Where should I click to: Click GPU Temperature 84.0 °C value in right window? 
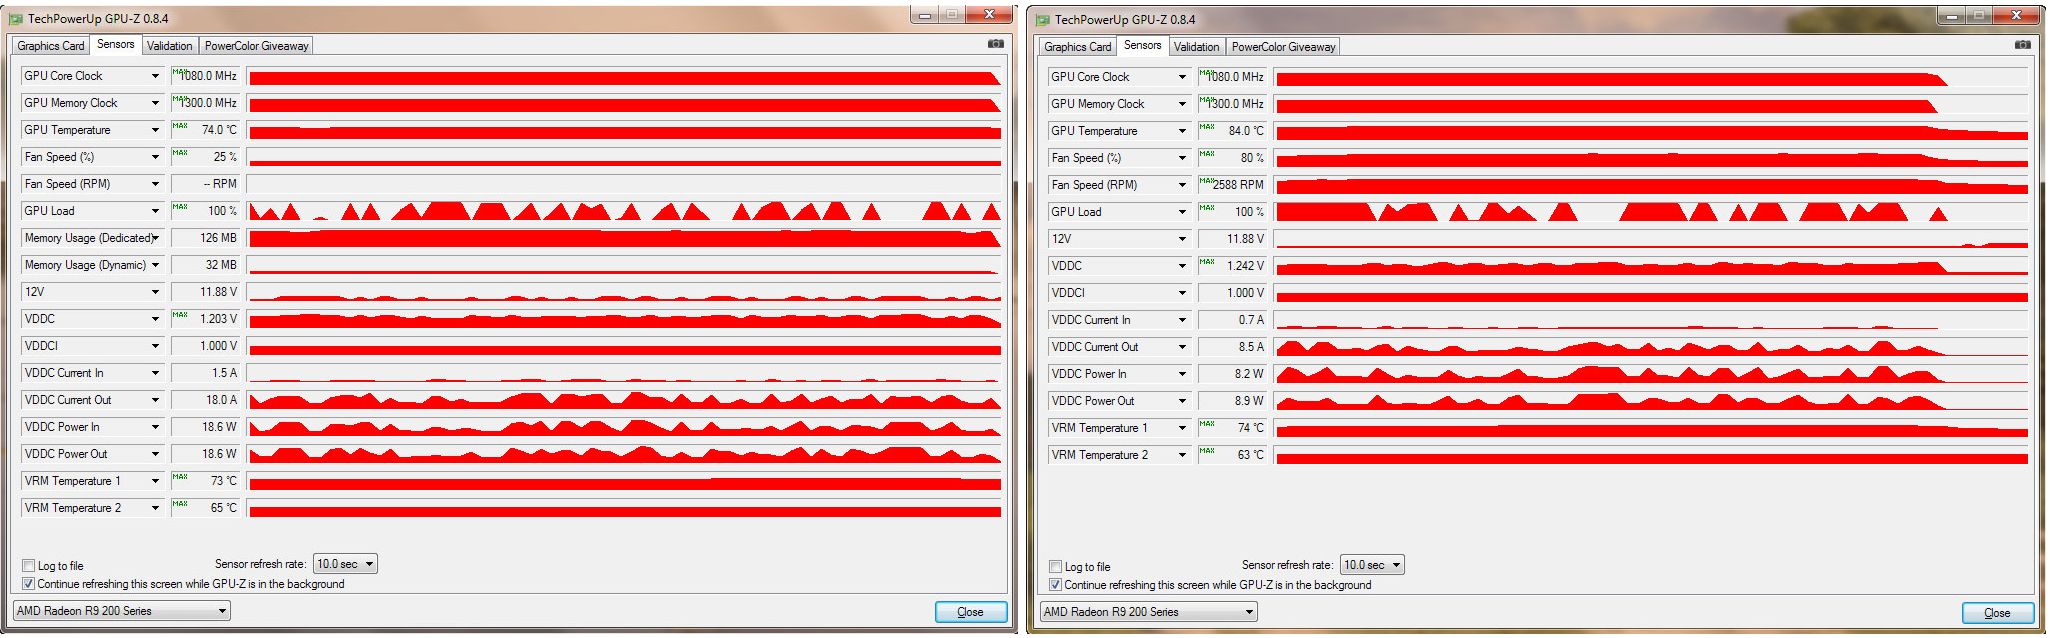tap(1232, 131)
